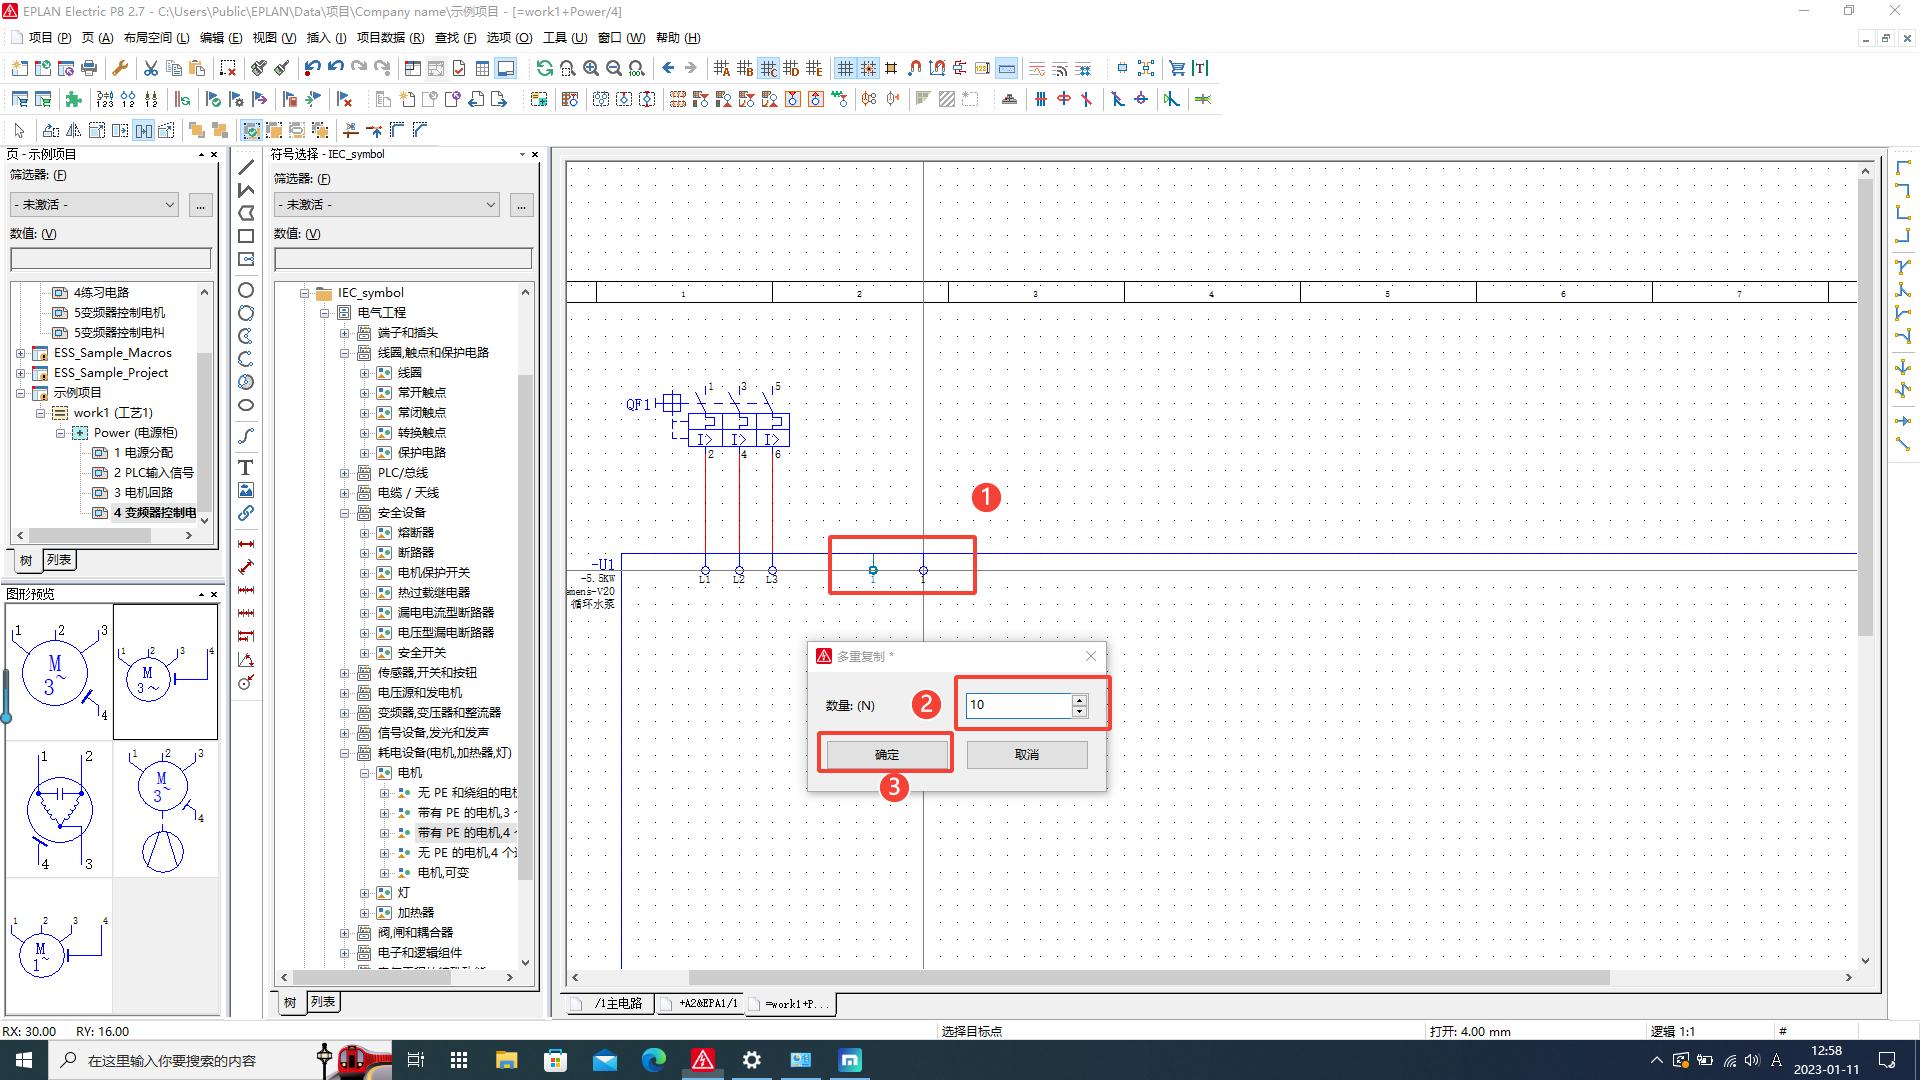
Task: Click the 取消 button in dialog
Action: pos(1026,754)
